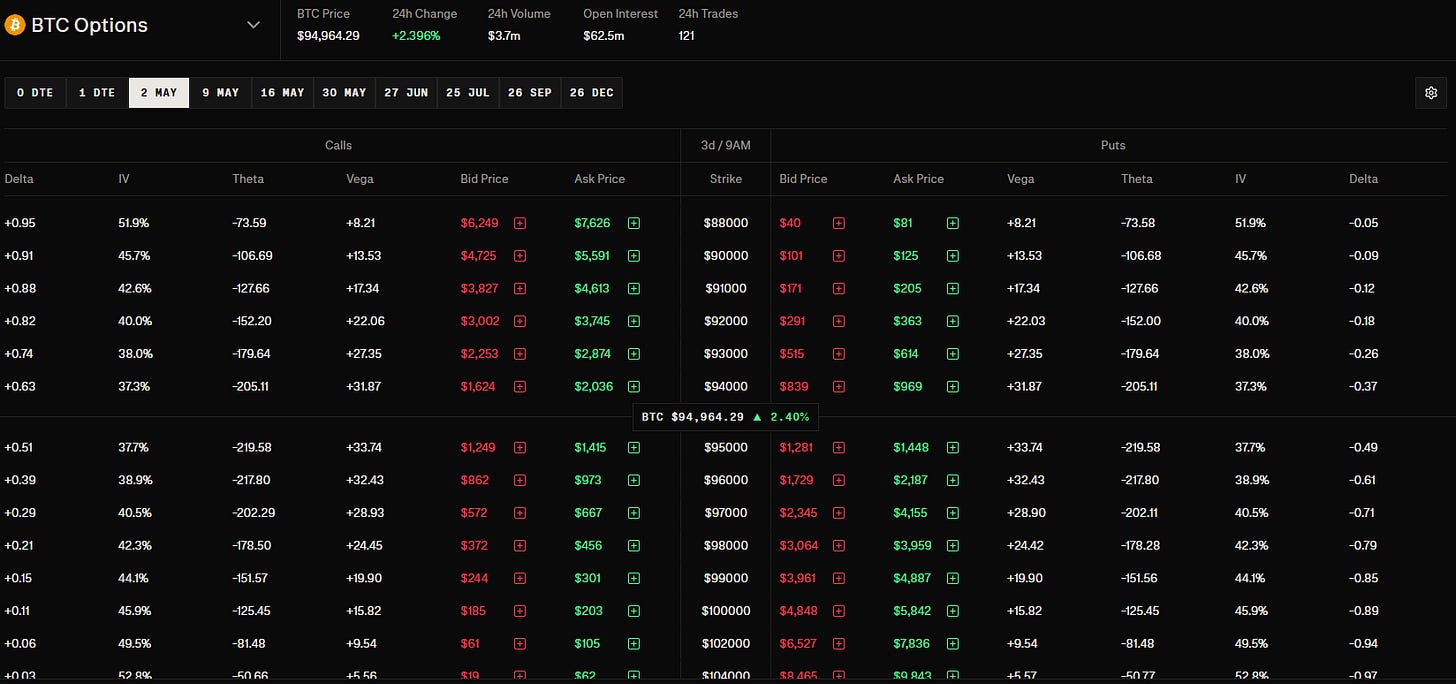Click red plus beside call bid $372

click(x=520, y=546)
